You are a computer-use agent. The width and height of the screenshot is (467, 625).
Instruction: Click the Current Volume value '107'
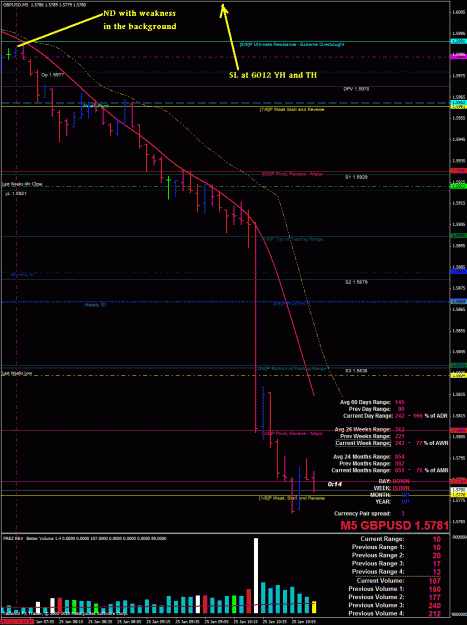(x=434, y=581)
